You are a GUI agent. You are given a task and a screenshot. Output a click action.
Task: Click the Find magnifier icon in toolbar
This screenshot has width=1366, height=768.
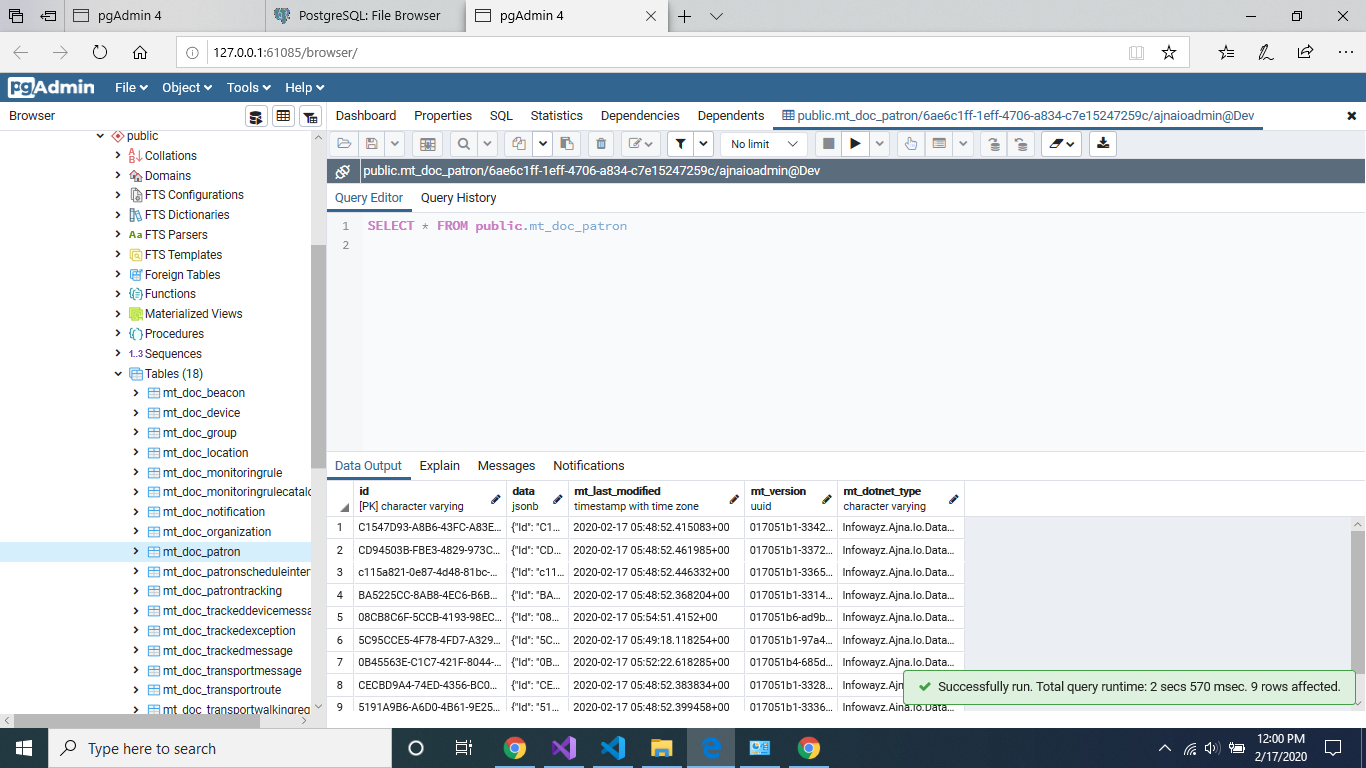tap(463, 144)
